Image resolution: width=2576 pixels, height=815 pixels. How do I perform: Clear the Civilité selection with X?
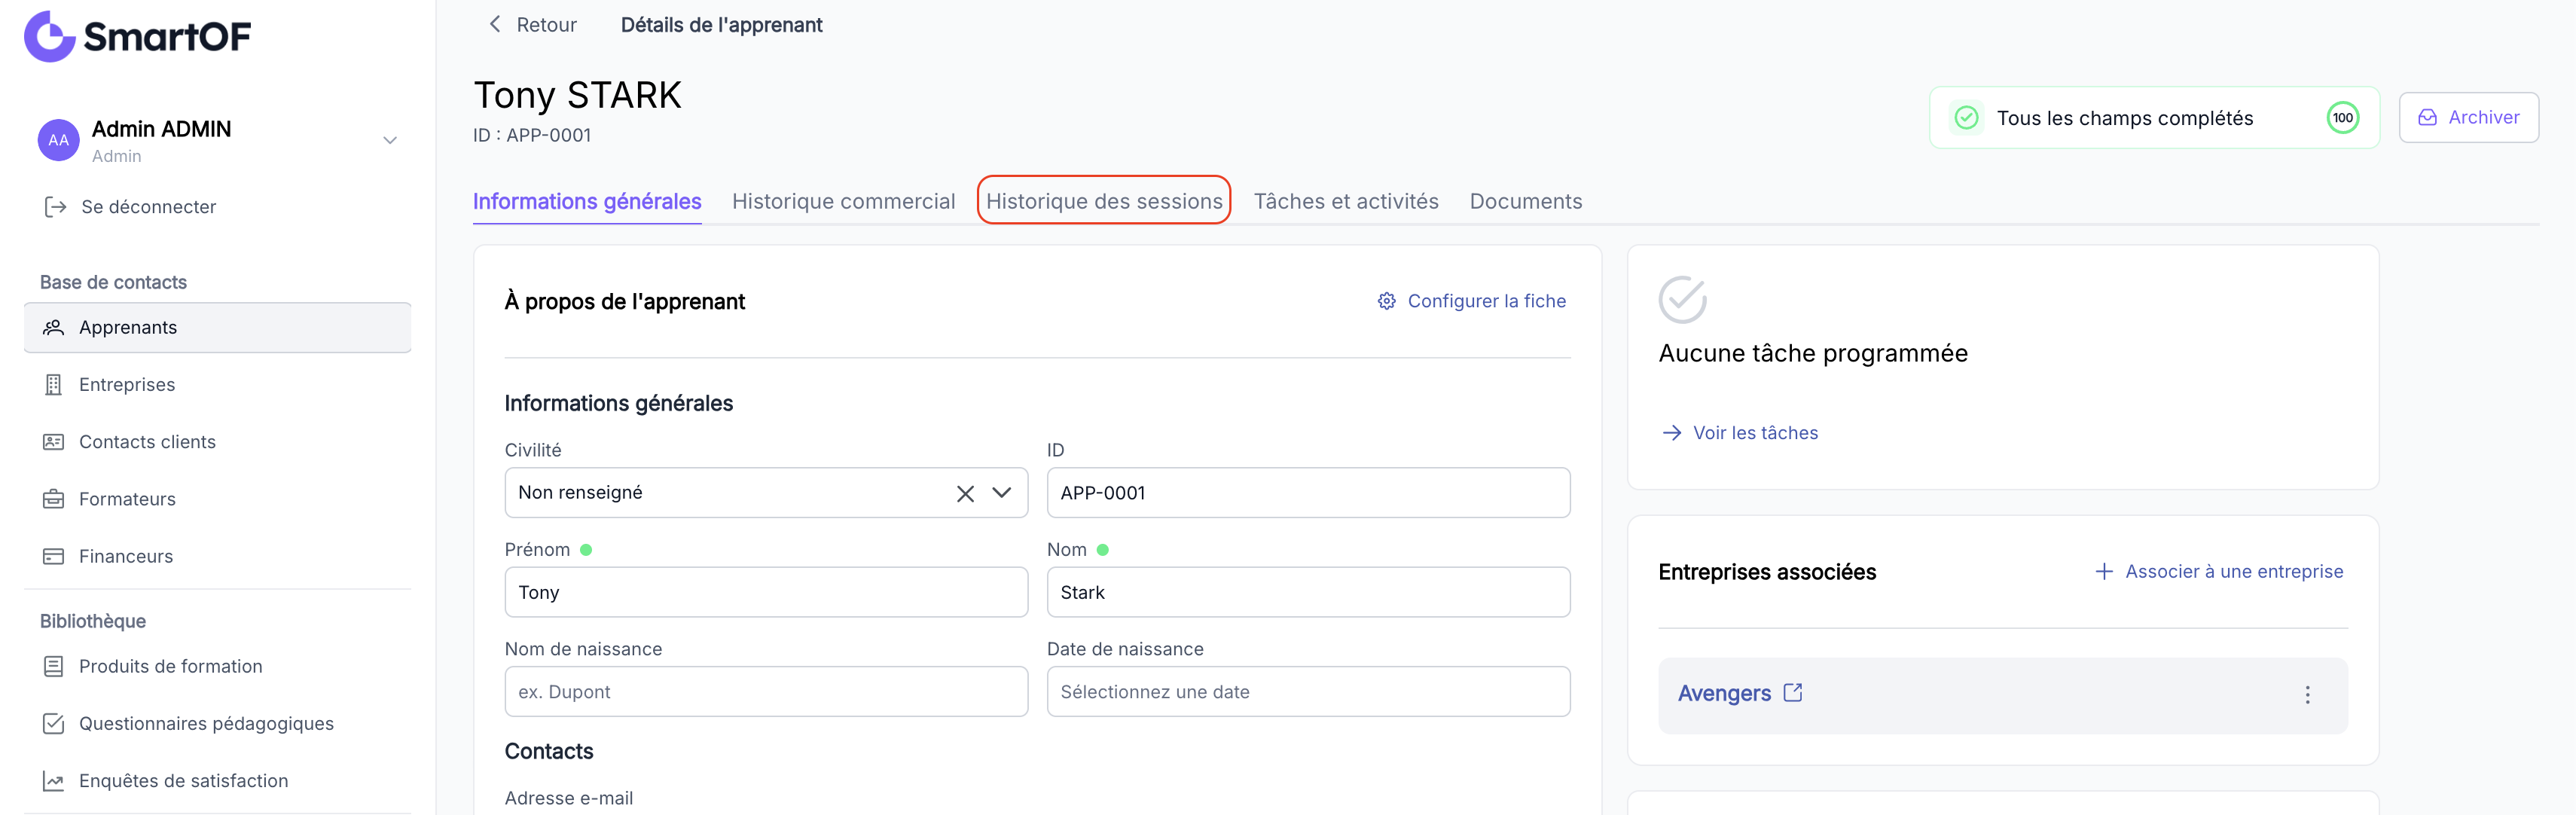(x=965, y=493)
